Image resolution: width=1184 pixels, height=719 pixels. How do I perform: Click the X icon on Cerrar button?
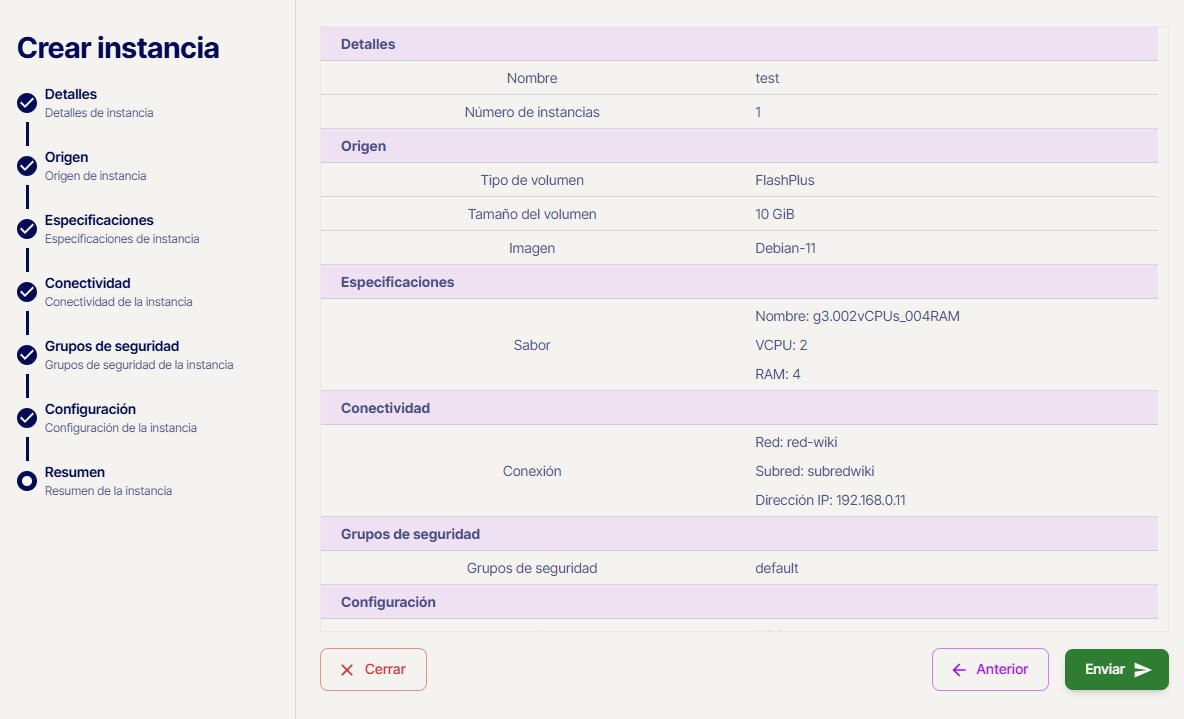pyautogui.click(x=347, y=670)
